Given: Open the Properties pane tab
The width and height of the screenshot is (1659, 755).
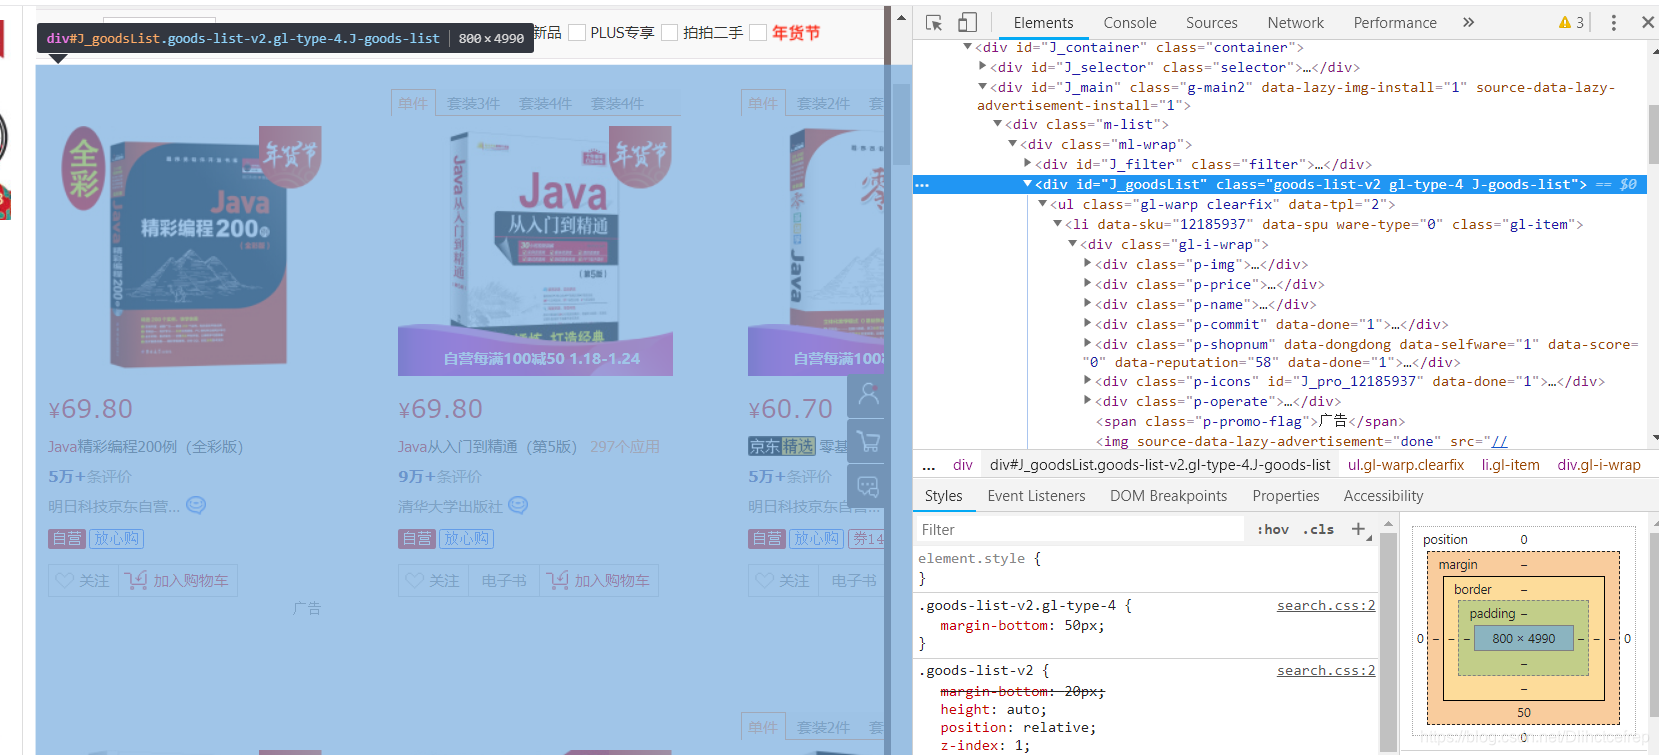Looking at the screenshot, I should tap(1286, 496).
